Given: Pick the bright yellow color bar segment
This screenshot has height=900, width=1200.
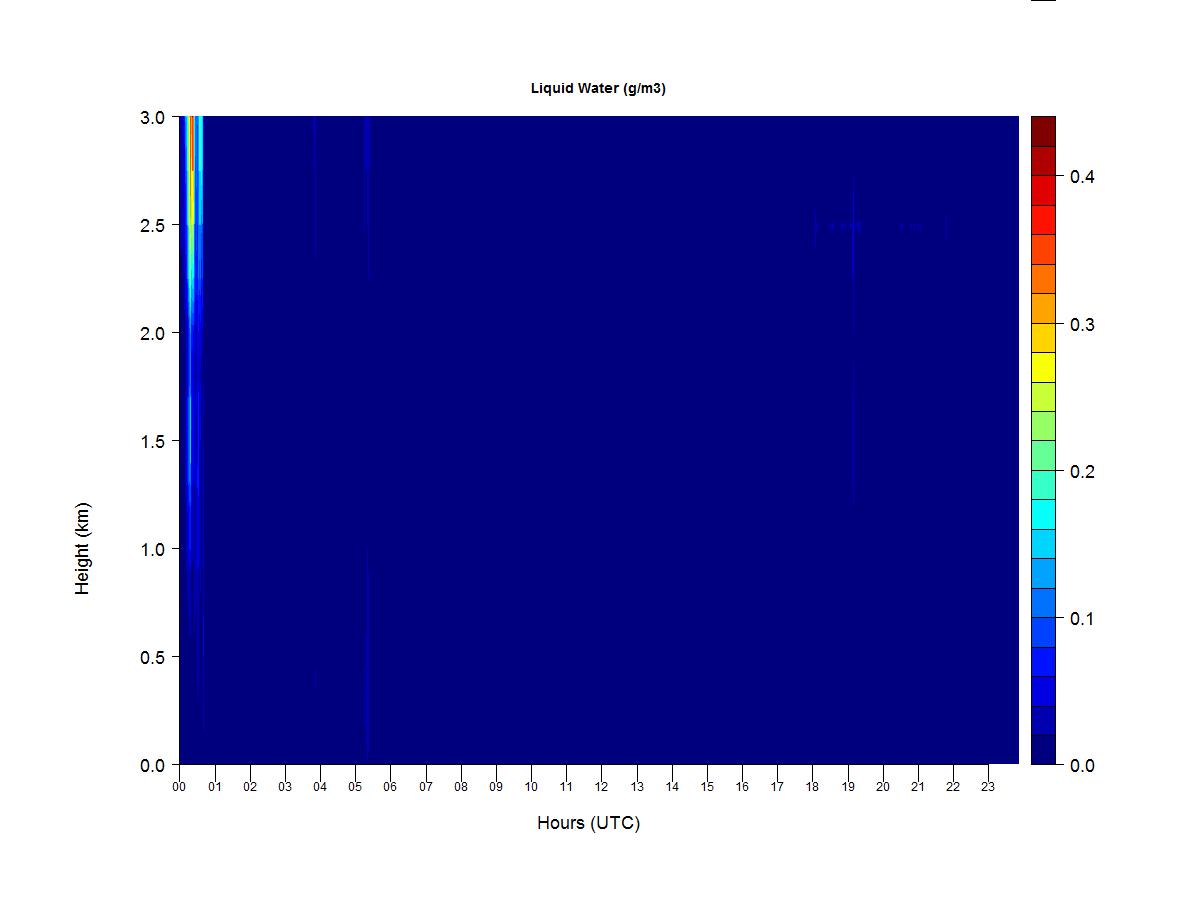Looking at the screenshot, I should click(1043, 367).
